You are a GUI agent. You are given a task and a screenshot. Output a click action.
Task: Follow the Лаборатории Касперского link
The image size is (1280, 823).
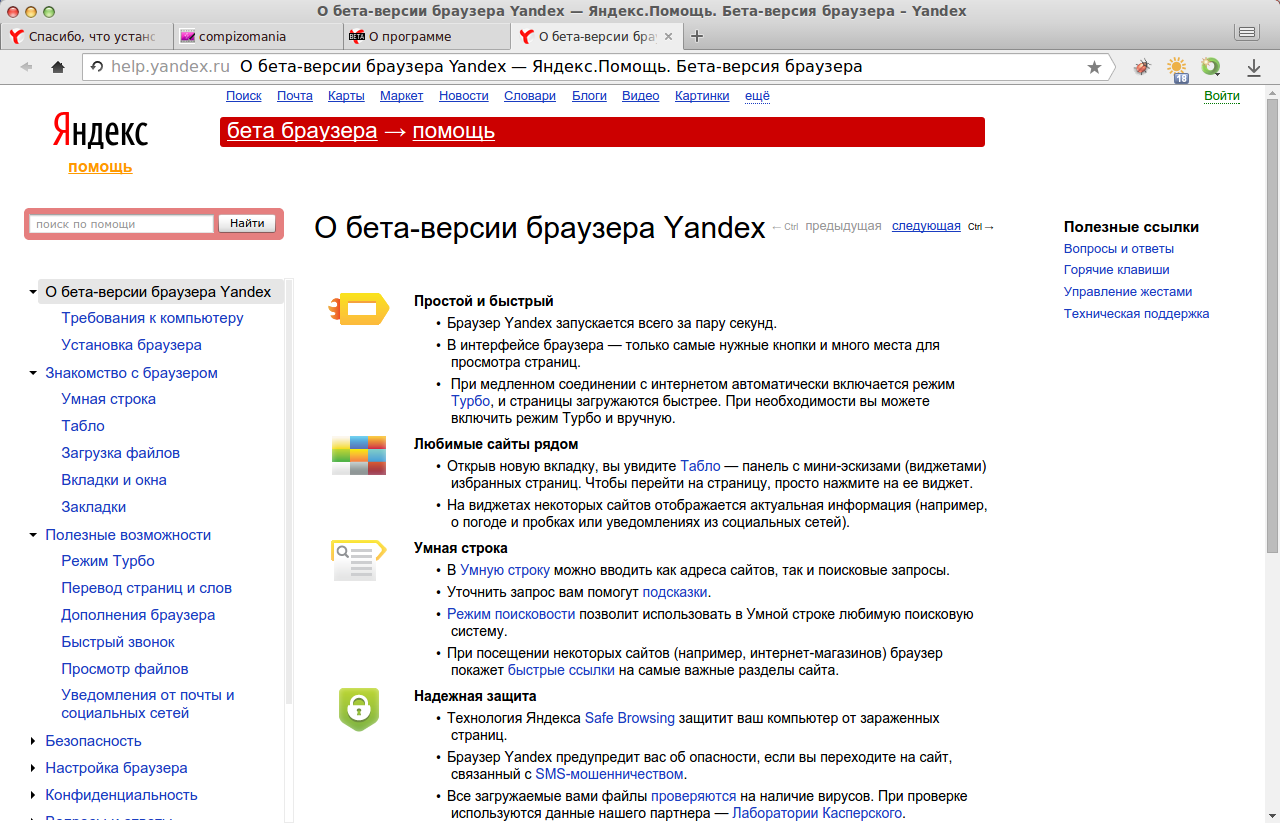(x=818, y=813)
